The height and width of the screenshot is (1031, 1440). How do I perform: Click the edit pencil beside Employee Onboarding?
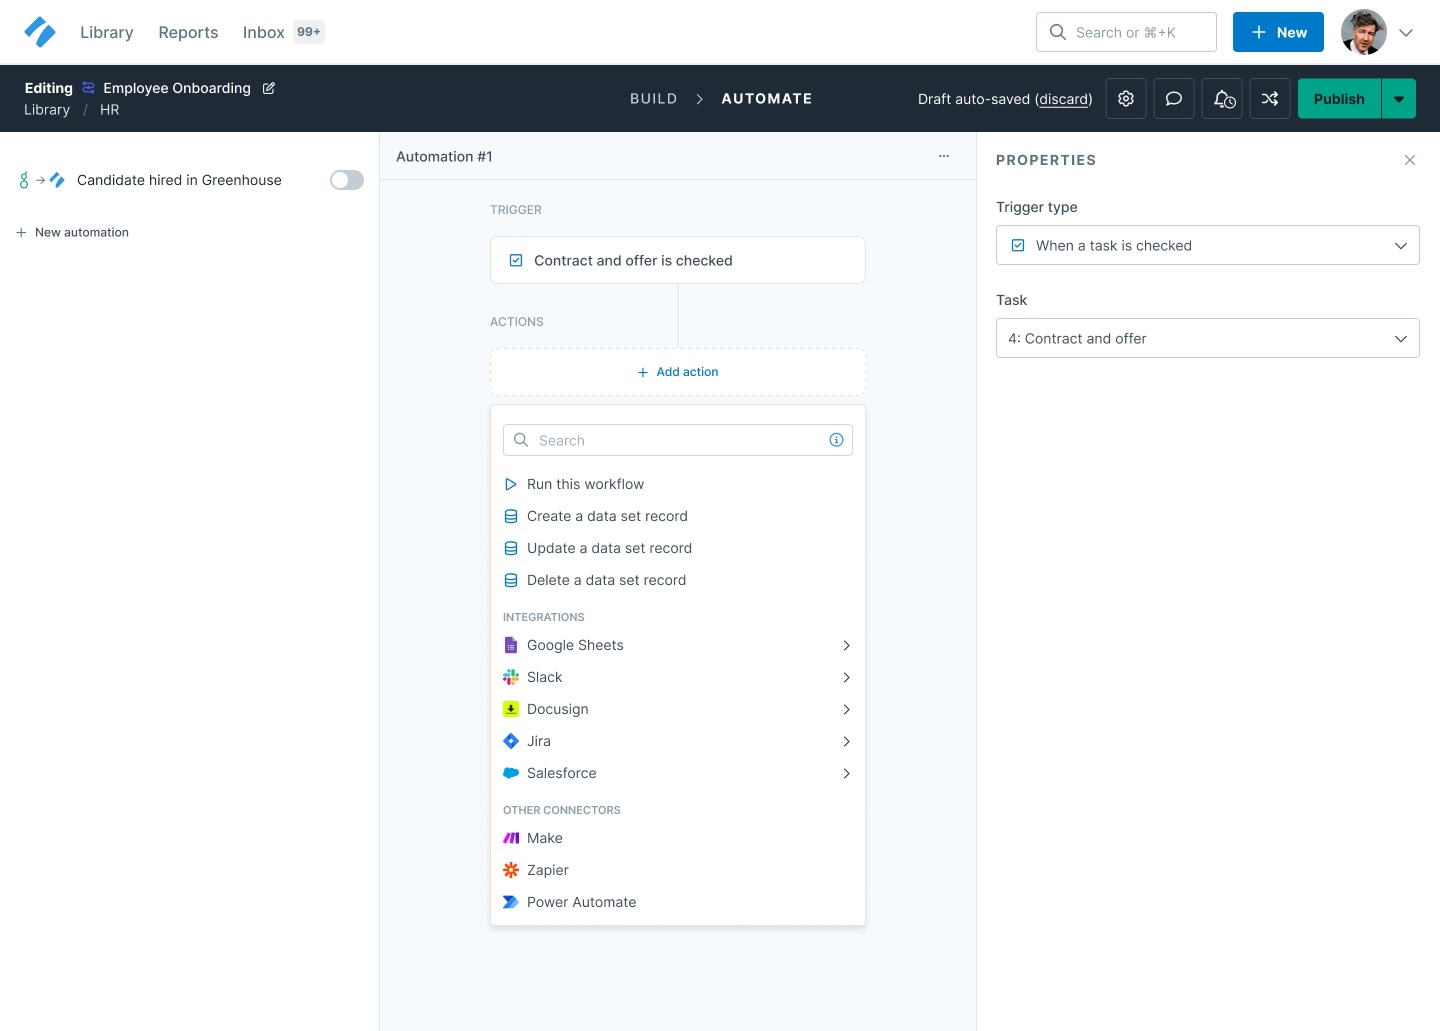pos(268,88)
